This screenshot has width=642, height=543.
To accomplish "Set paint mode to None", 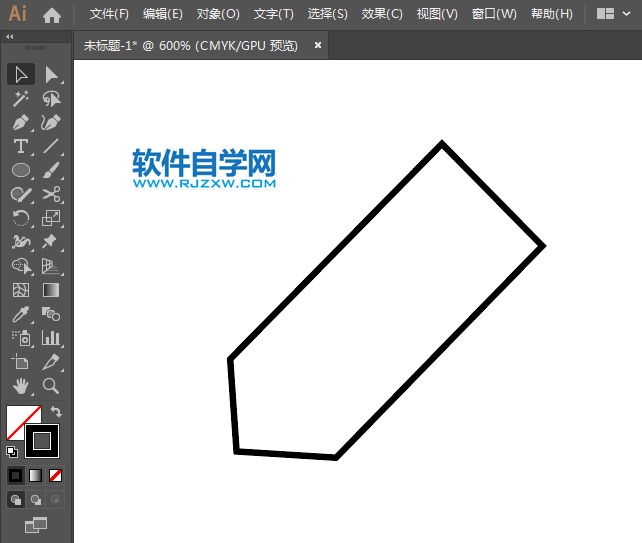I will click(x=56, y=475).
